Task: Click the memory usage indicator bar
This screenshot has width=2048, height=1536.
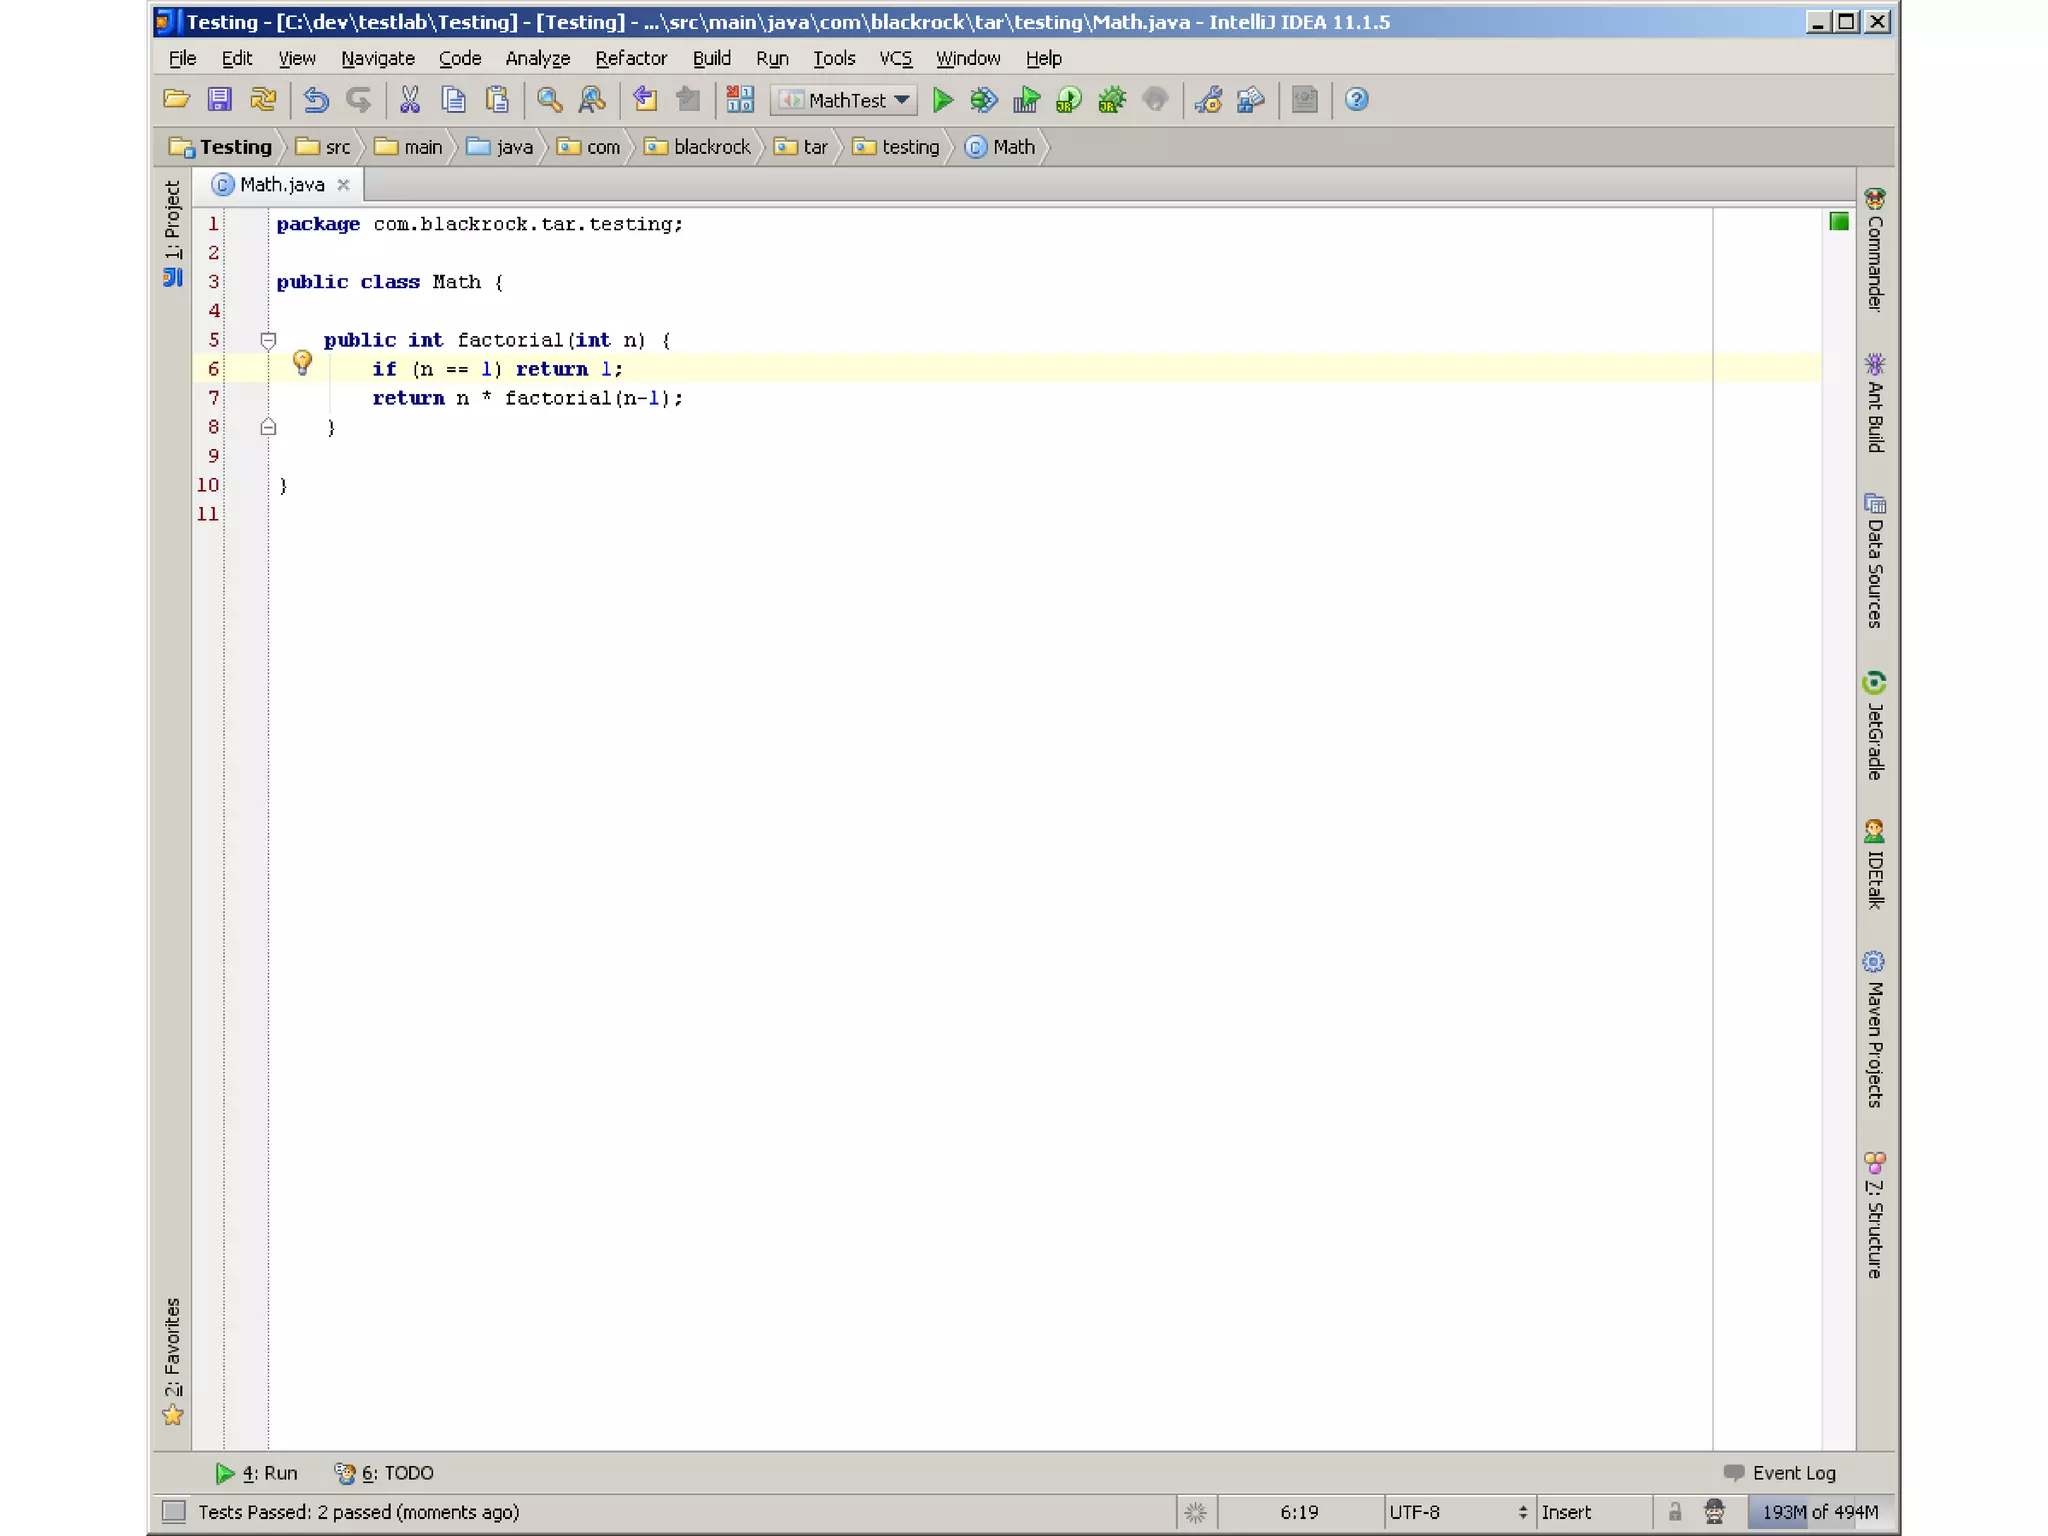Action: tap(1820, 1511)
